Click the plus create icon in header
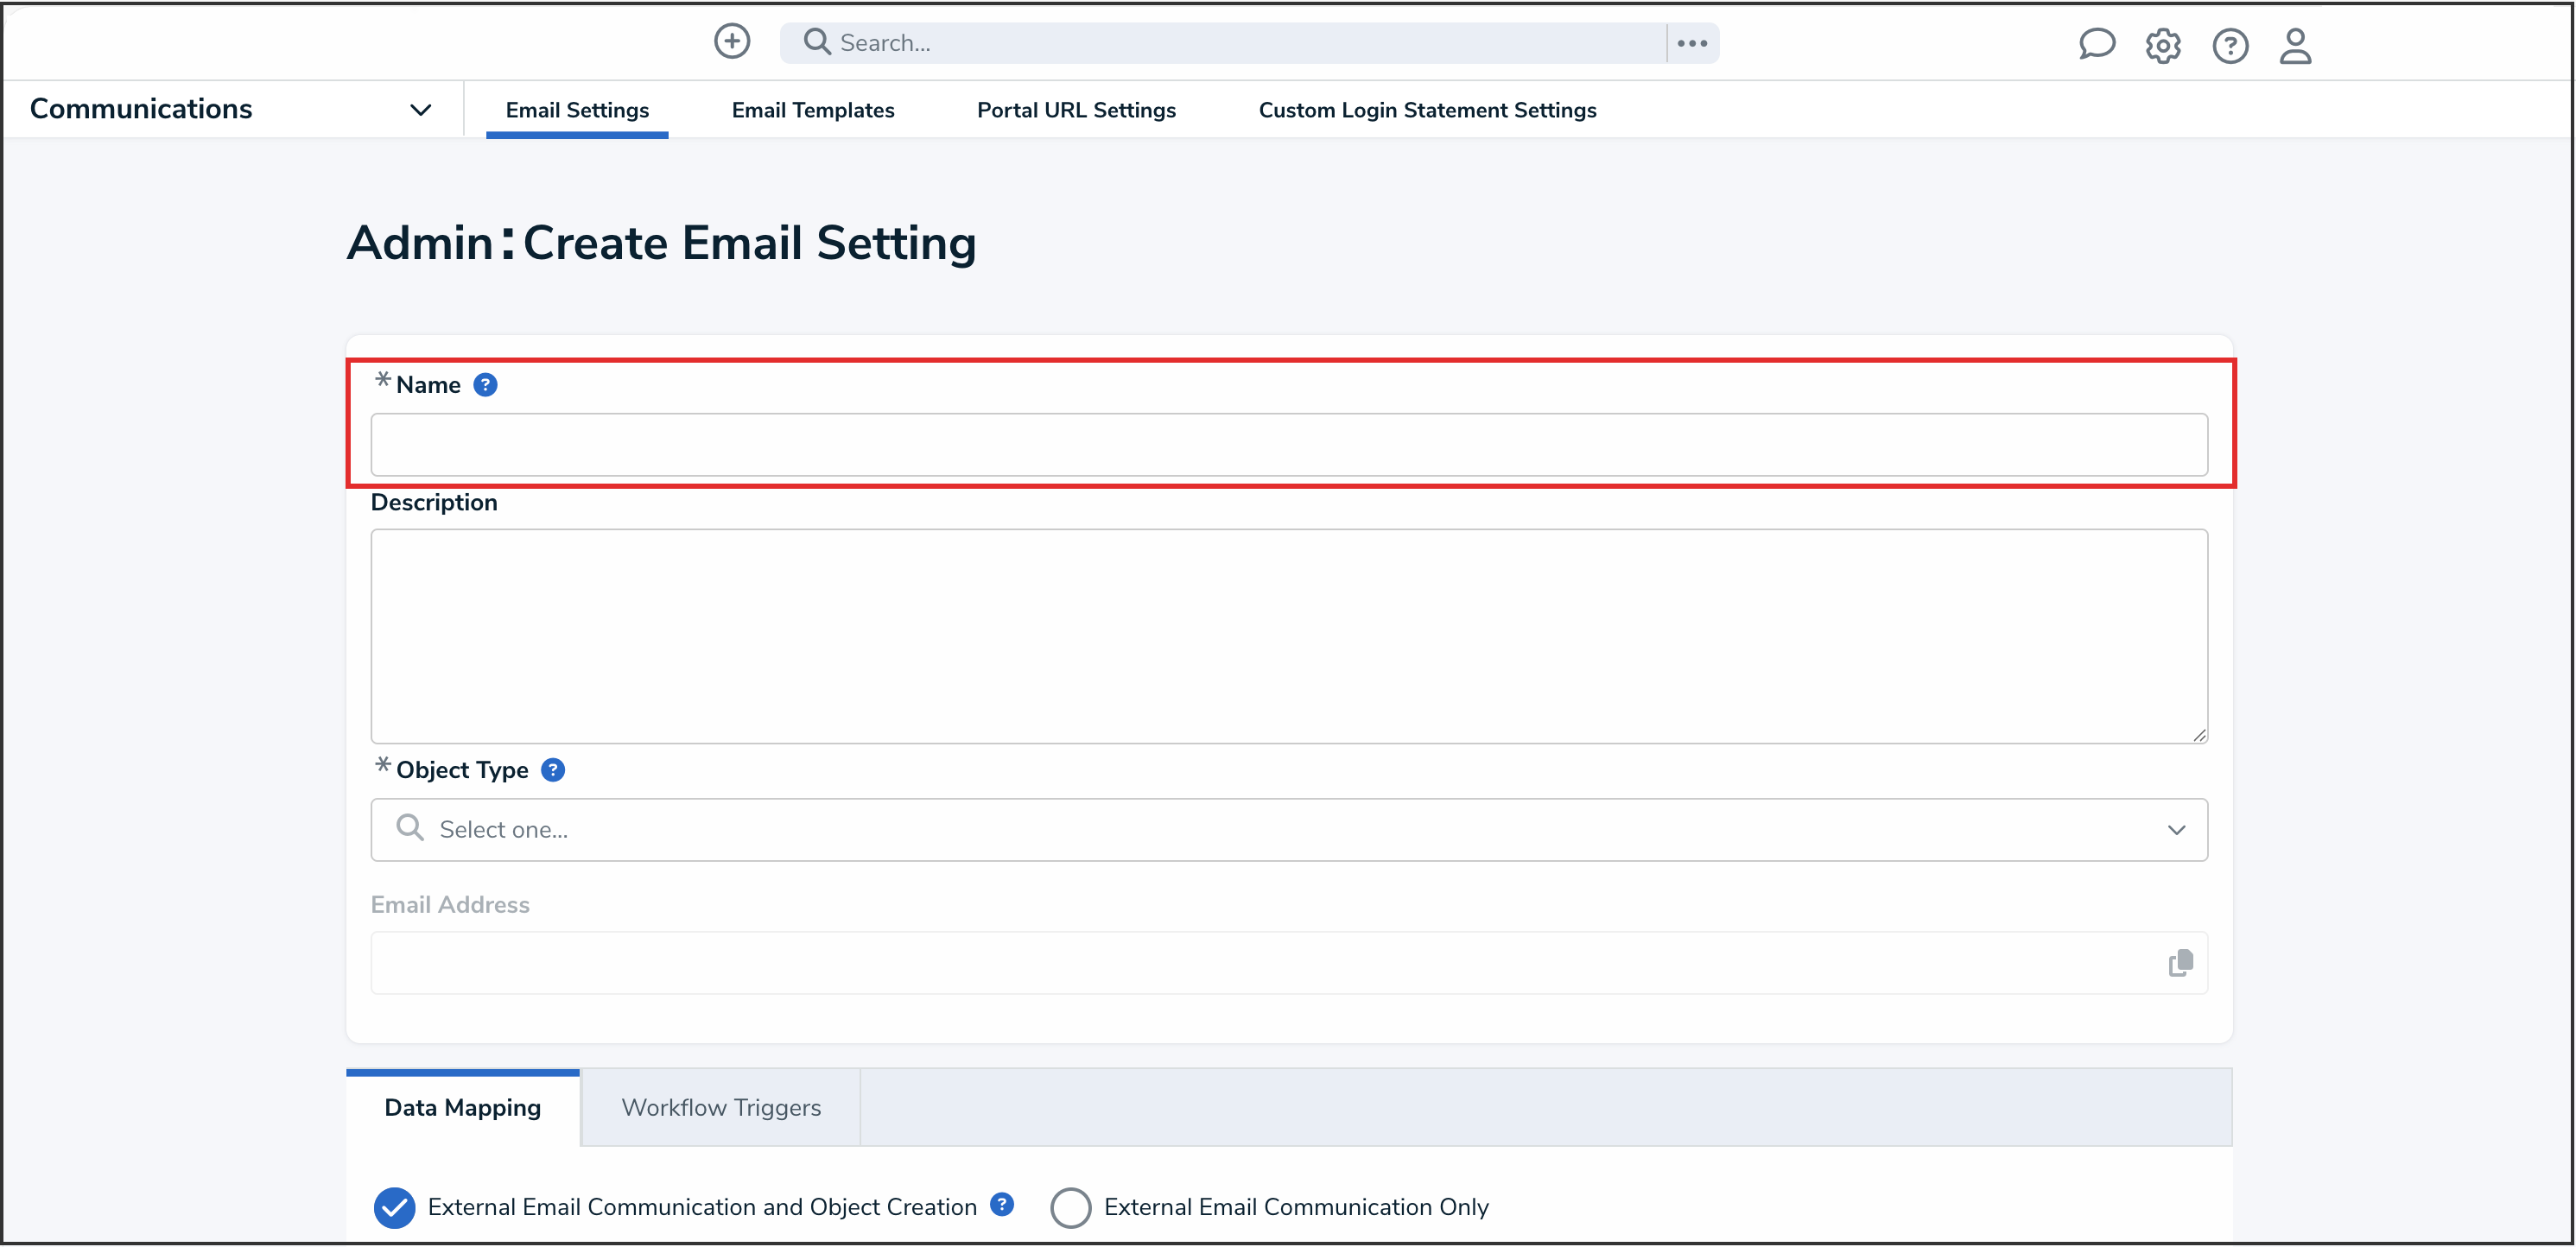 pyautogui.click(x=731, y=42)
